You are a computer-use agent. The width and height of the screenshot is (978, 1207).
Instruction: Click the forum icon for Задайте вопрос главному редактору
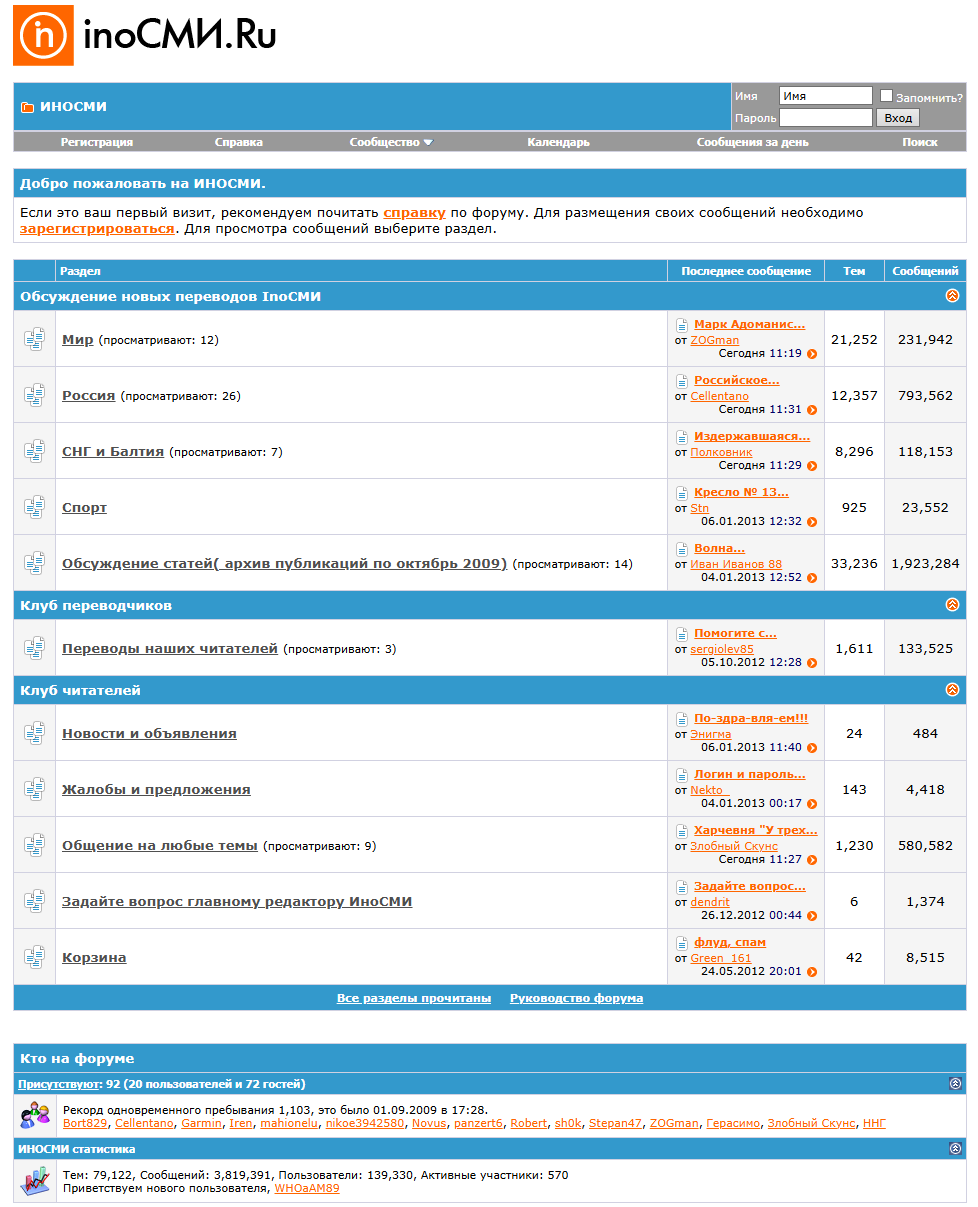(35, 901)
